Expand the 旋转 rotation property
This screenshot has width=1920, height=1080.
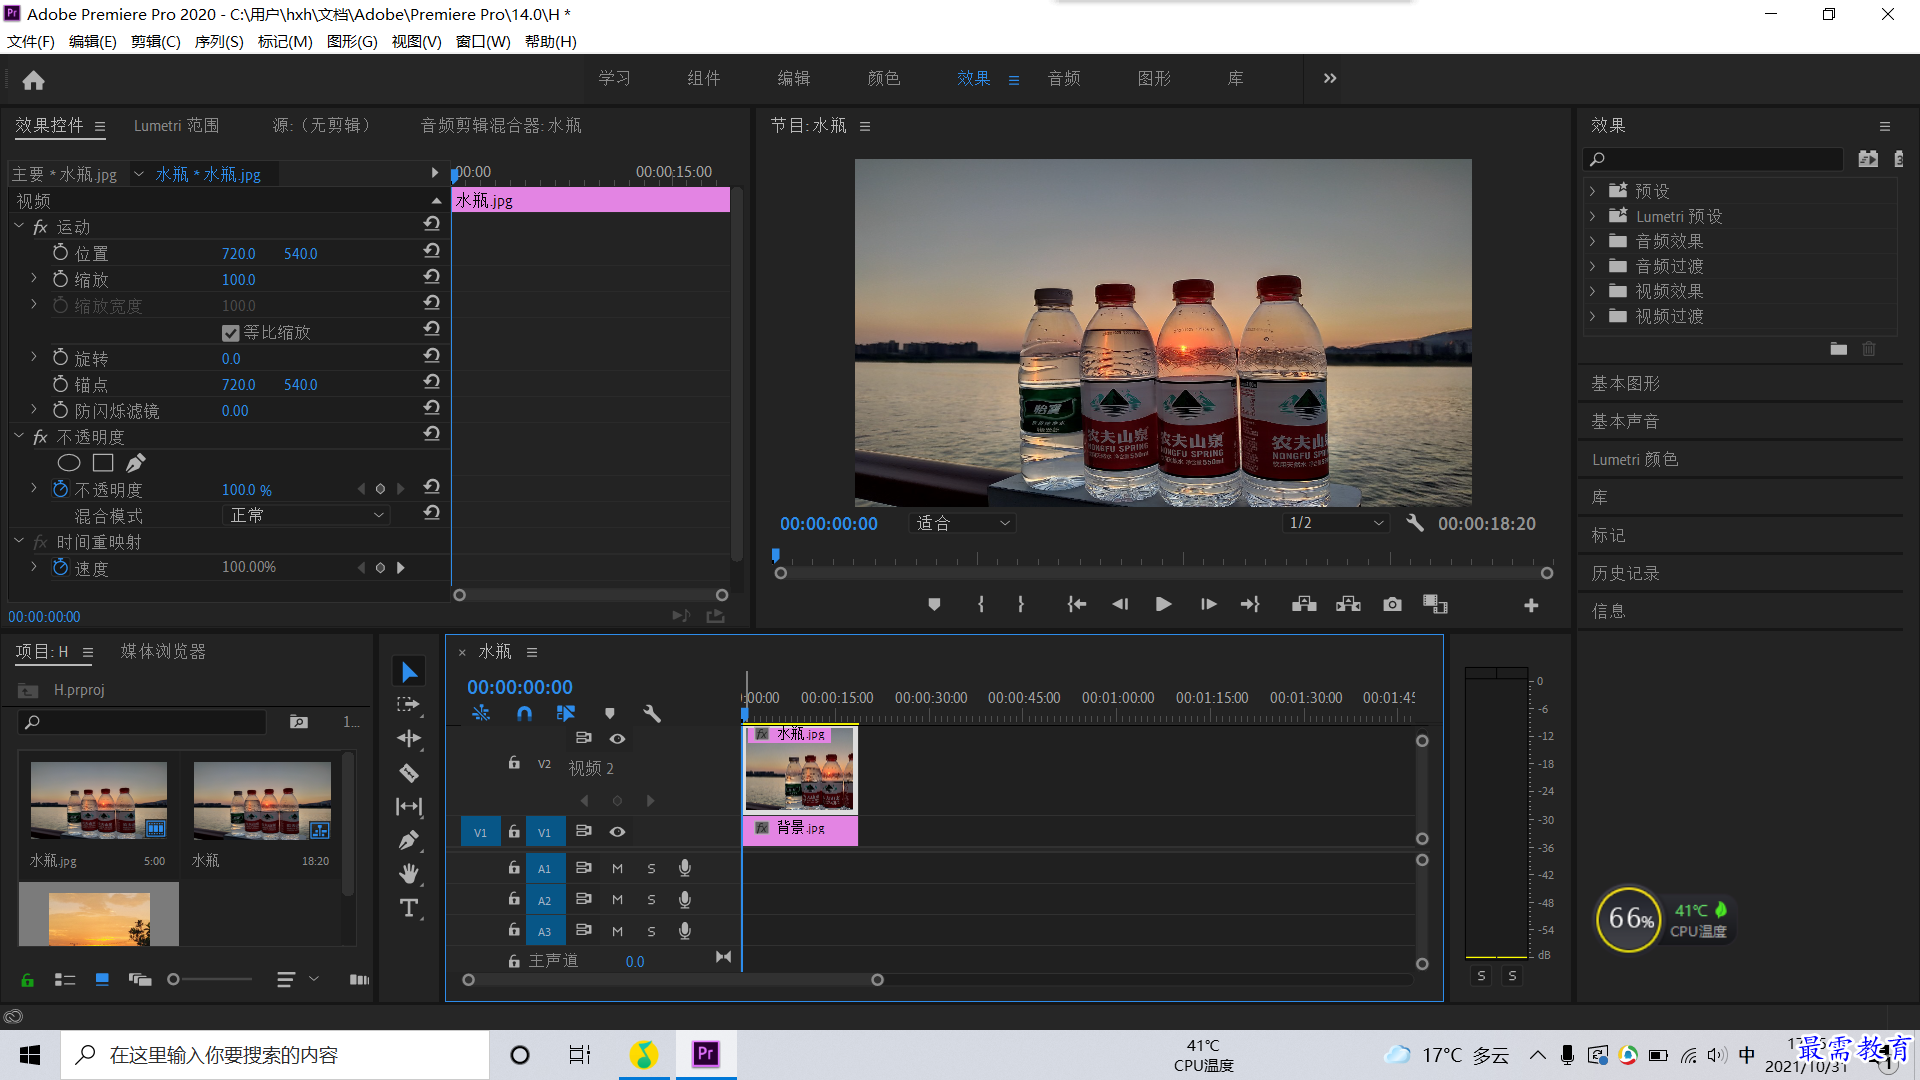pyautogui.click(x=33, y=357)
